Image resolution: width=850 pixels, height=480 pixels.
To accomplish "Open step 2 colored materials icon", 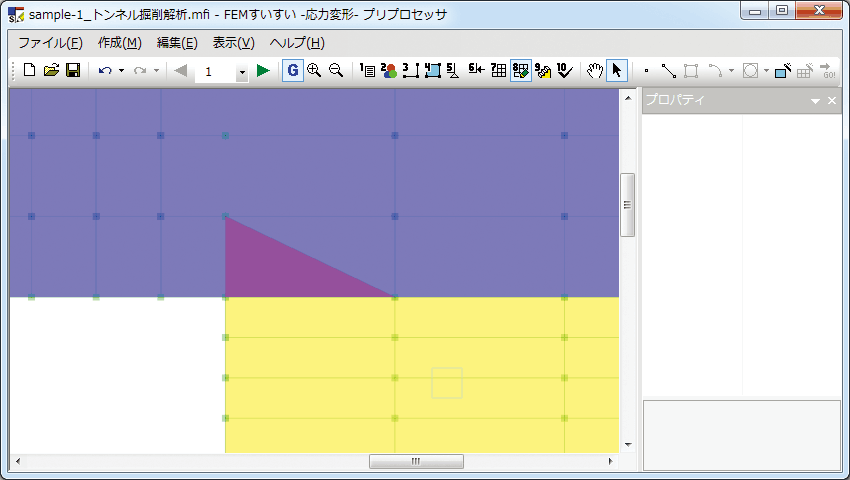I will point(389,71).
